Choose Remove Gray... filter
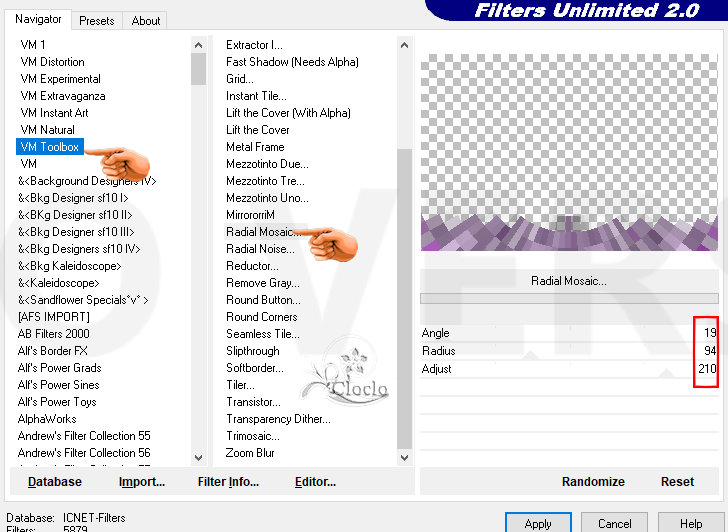Viewport: 728px width, 532px height. click(x=263, y=283)
